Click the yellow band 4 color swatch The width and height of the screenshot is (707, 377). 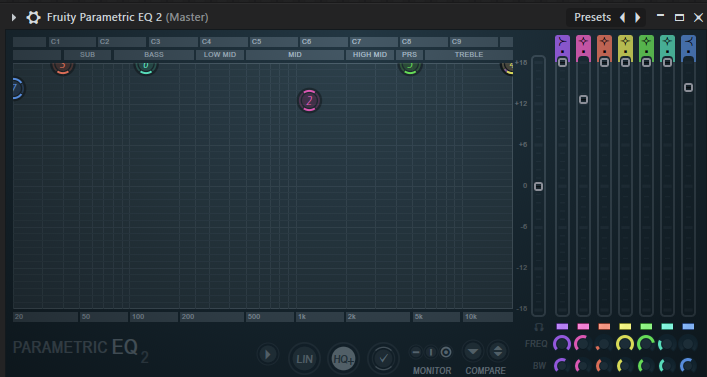[625, 326]
